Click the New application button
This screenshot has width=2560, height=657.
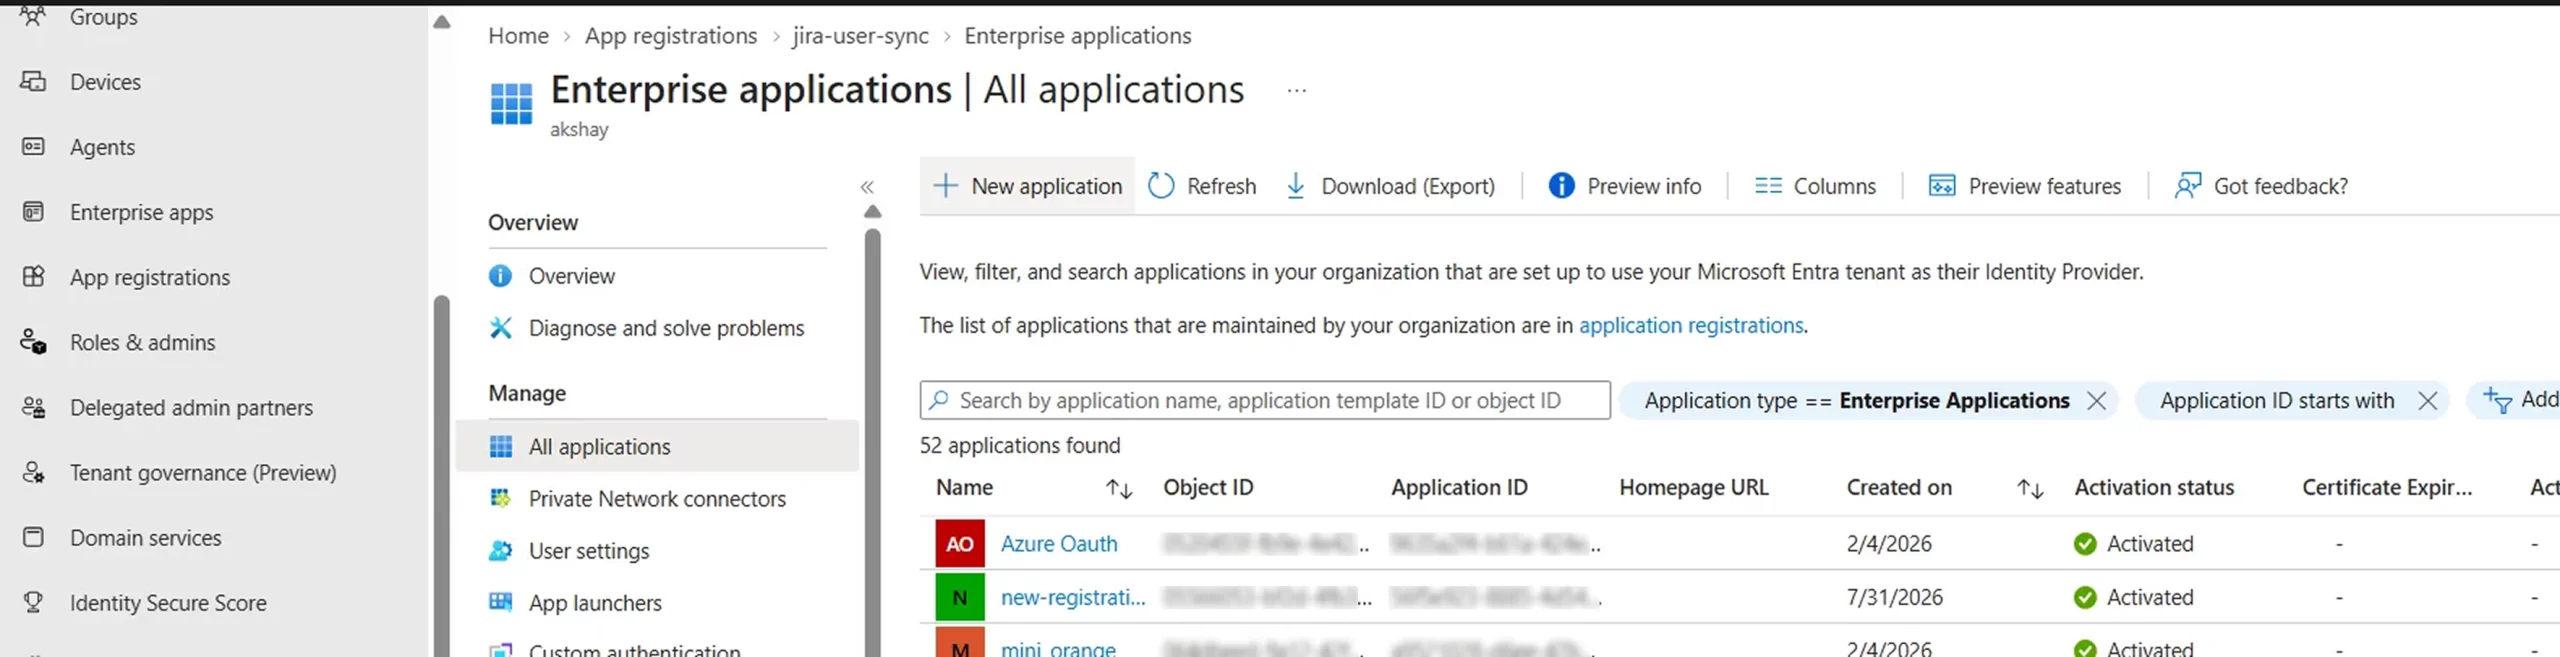click(x=1027, y=186)
